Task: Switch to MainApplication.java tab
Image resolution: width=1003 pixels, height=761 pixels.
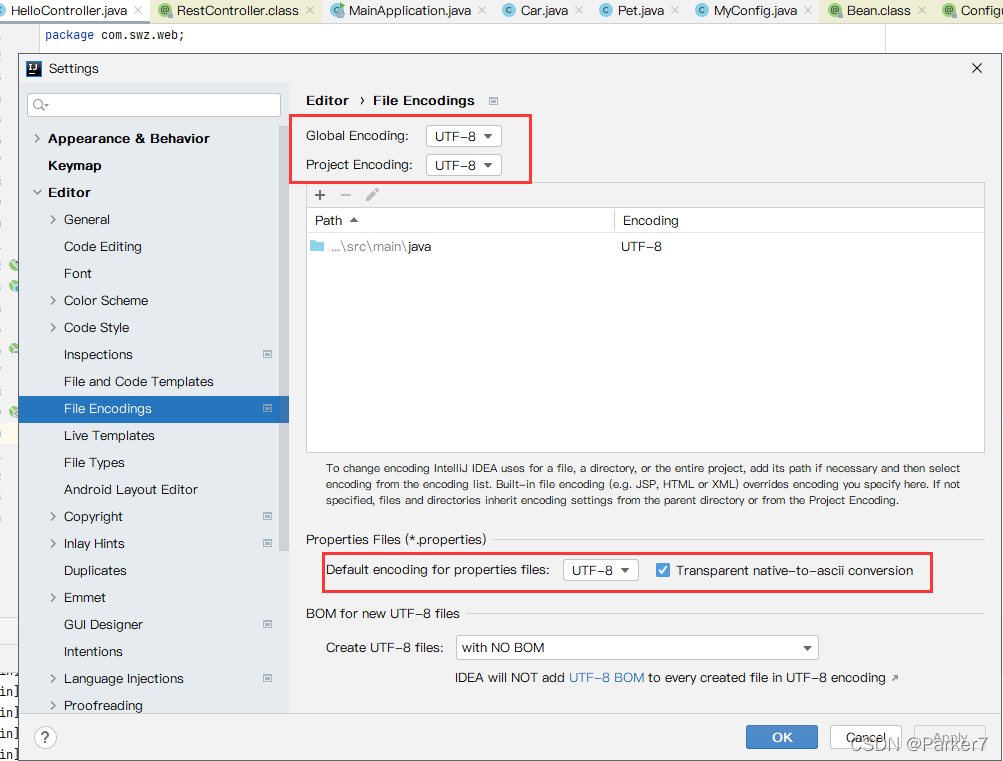Action: 409,11
